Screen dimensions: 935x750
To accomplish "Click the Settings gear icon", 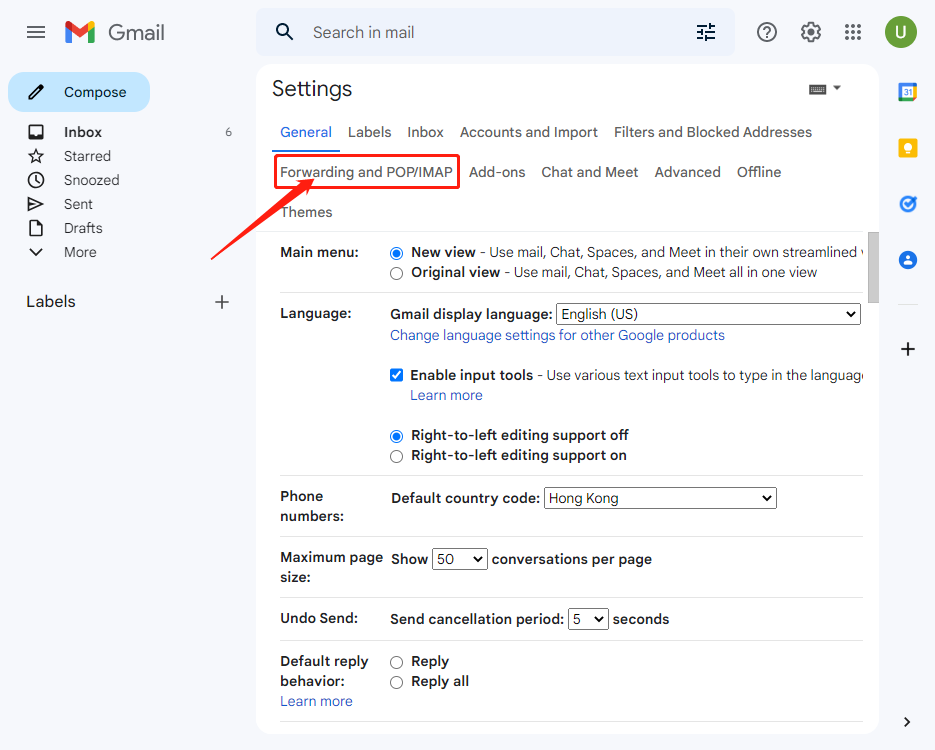I will (x=810, y=32).
